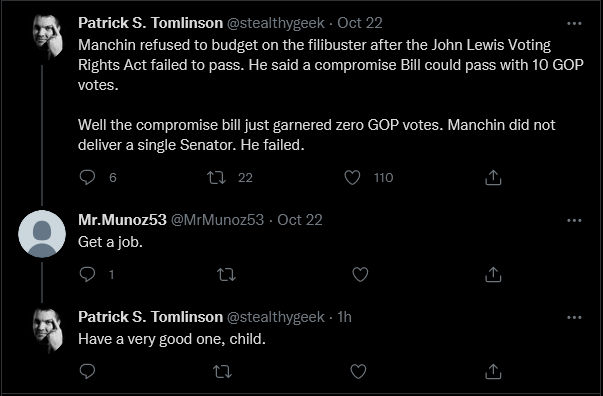
Task: Open more options on the first tweet
Action: (x=574, y=23)
